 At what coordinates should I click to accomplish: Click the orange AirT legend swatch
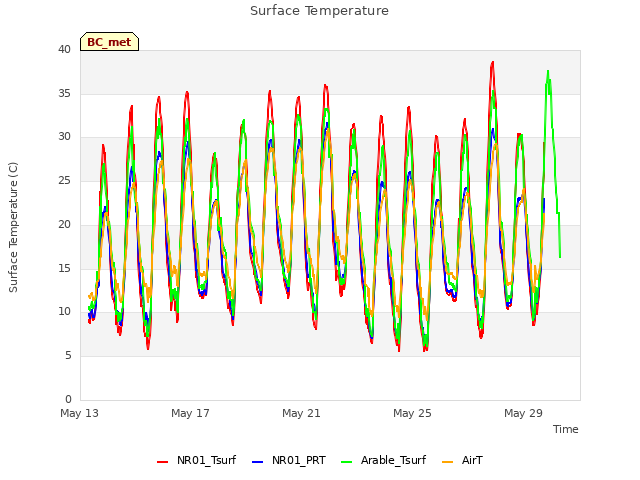click(447, 462)
